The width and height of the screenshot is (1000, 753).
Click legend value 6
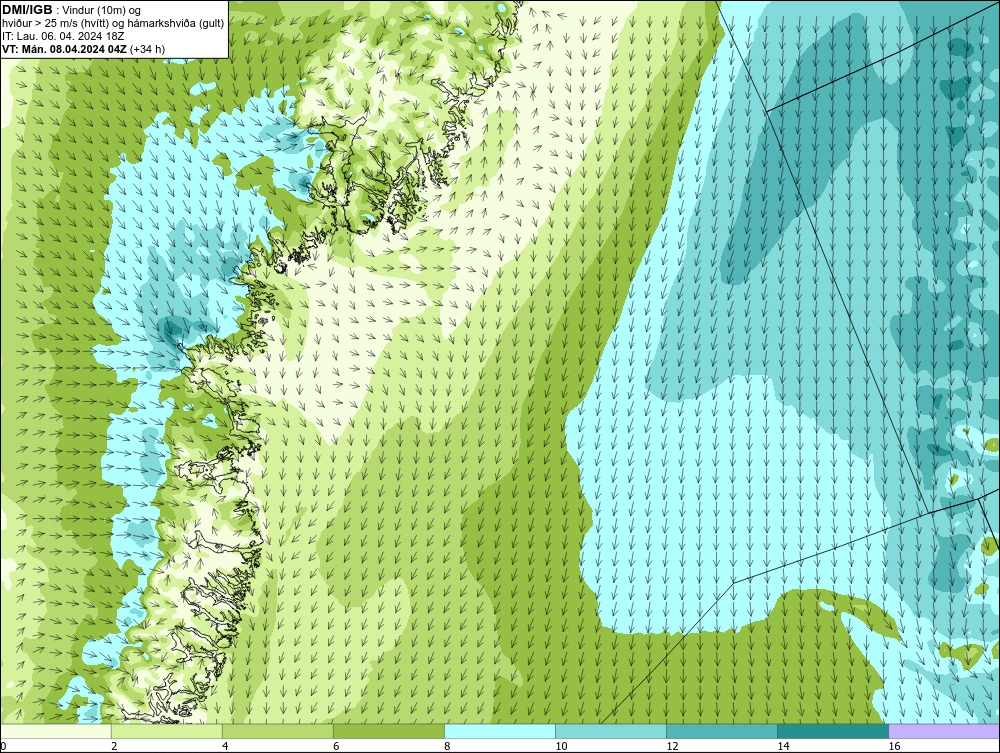(x=336, y=746)
